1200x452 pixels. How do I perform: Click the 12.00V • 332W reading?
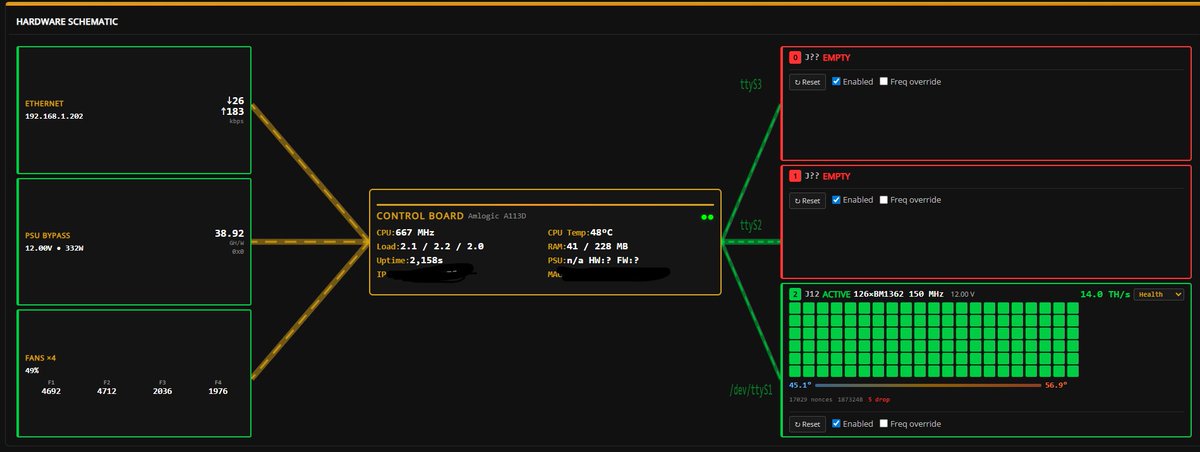click(x=55, y=247)
